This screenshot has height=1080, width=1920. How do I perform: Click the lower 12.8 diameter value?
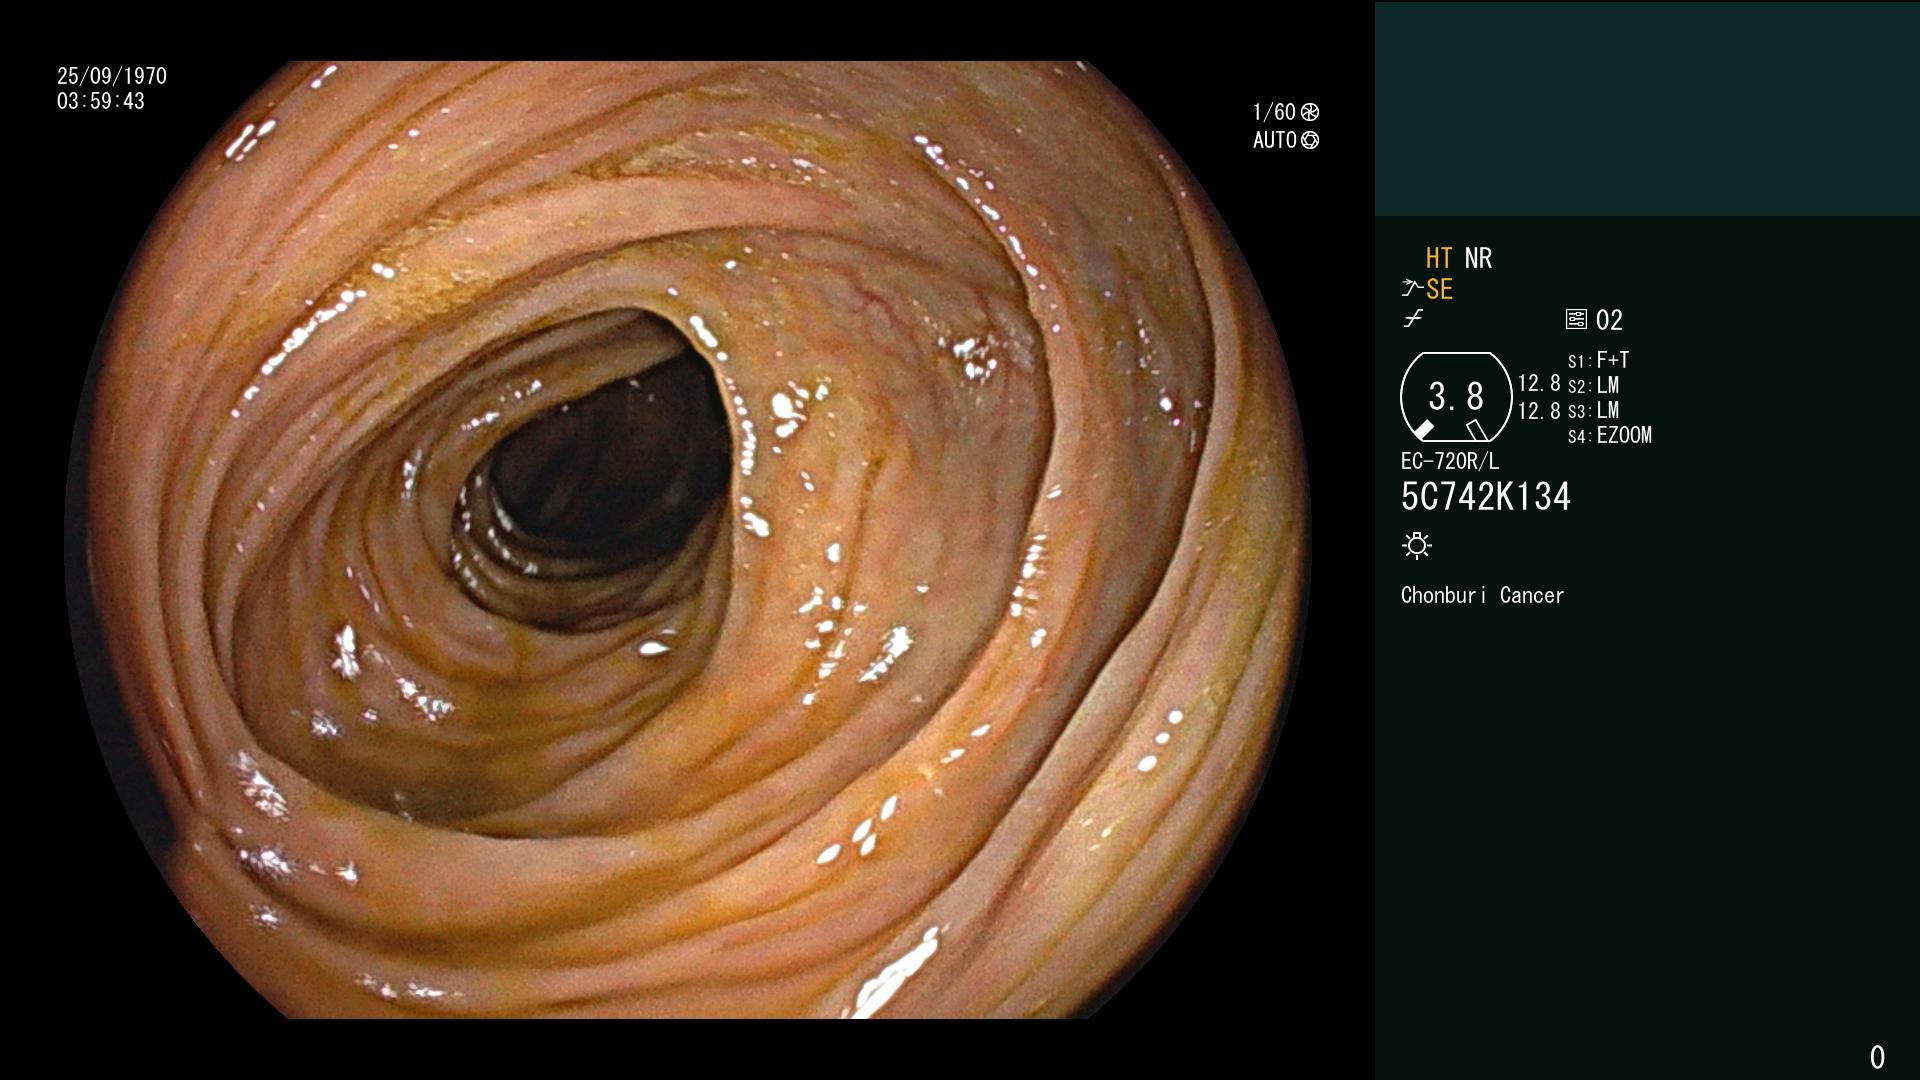1539,410
